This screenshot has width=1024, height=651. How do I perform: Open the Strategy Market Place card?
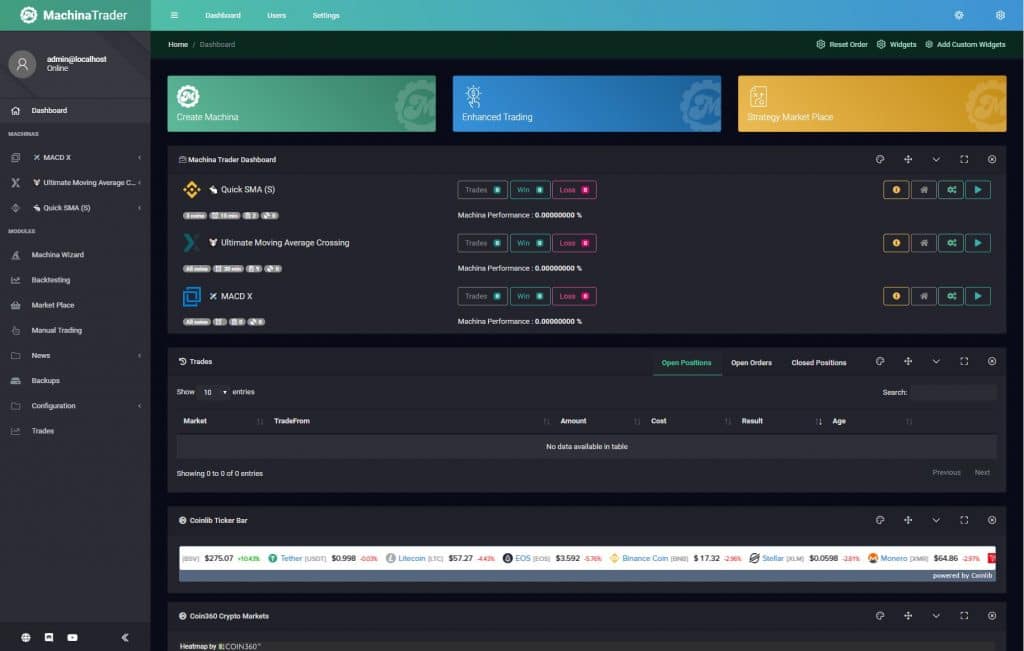tap(872, 104)
